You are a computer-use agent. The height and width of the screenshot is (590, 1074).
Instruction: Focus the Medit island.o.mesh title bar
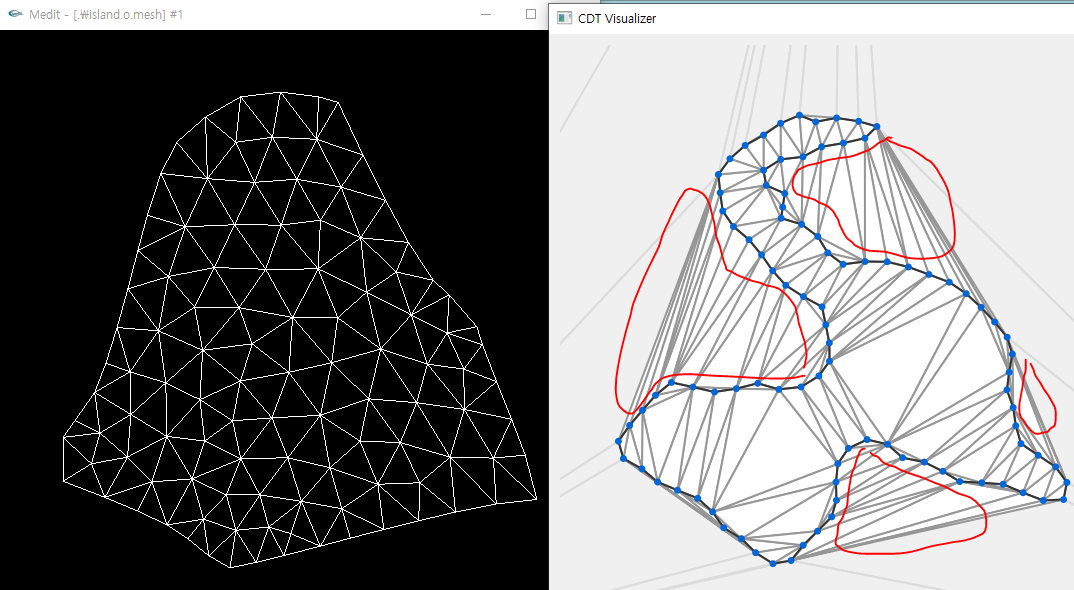[x=250, y=15]
